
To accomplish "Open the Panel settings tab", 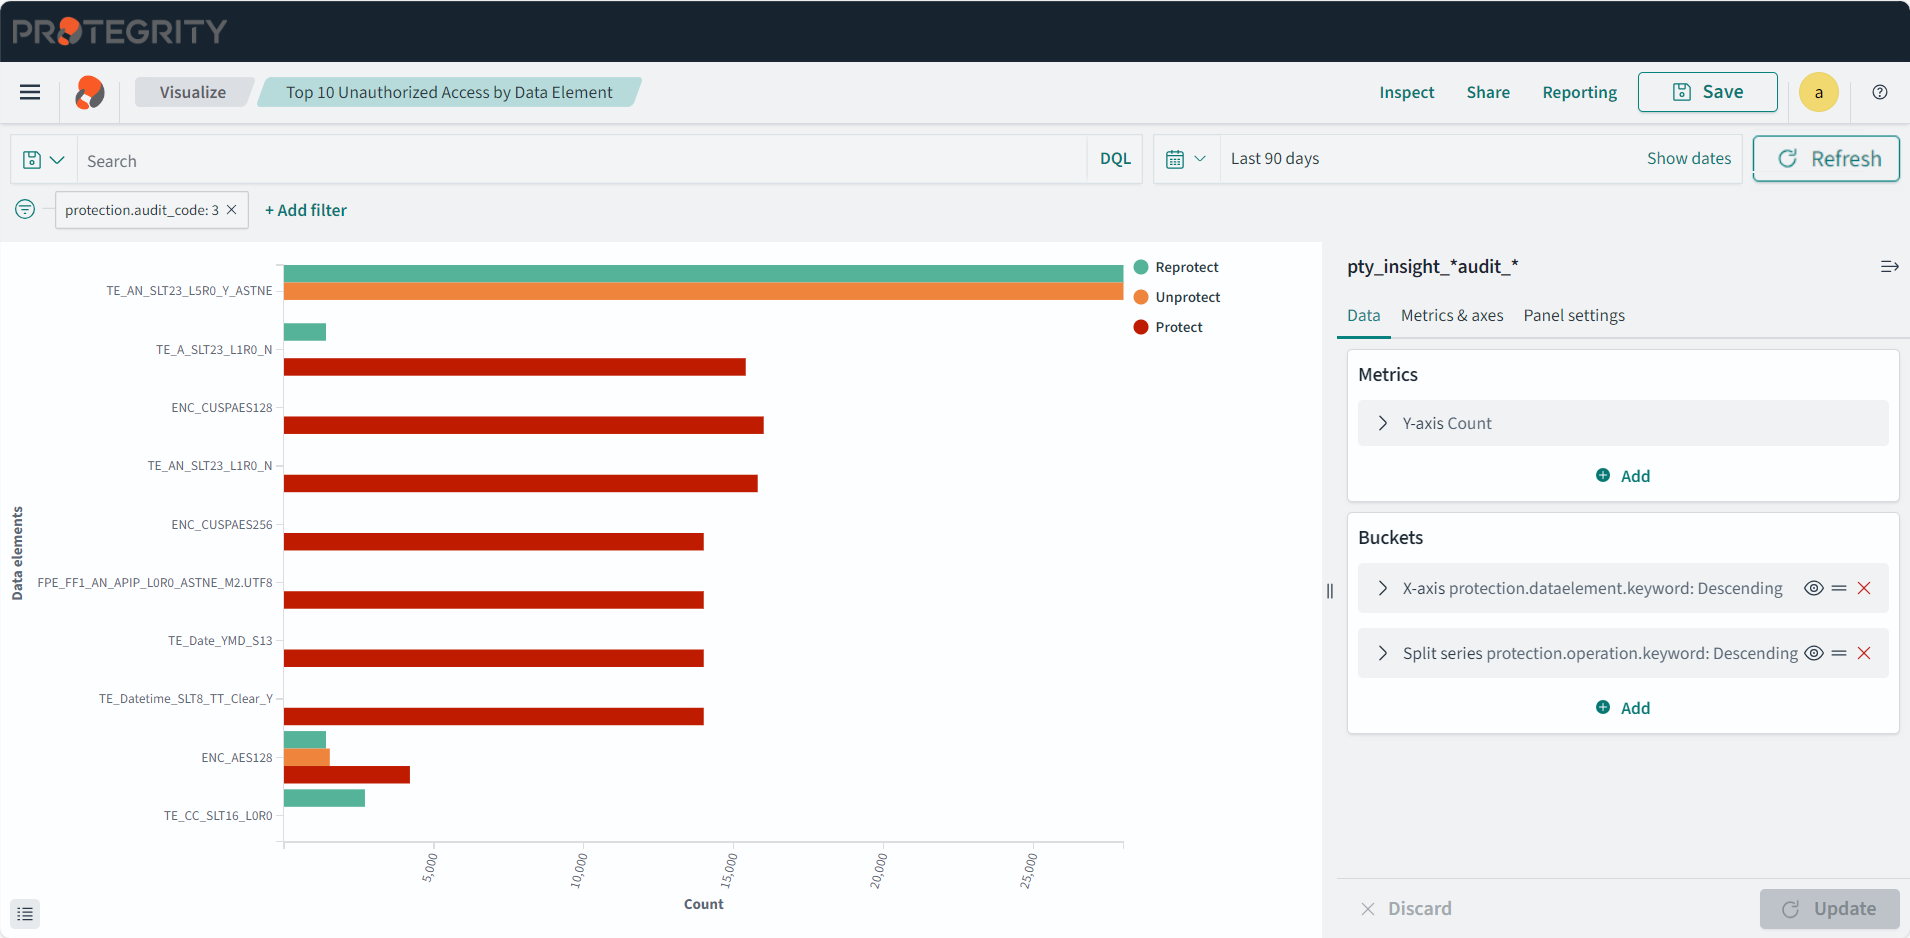I will [x=1573, y=316].
